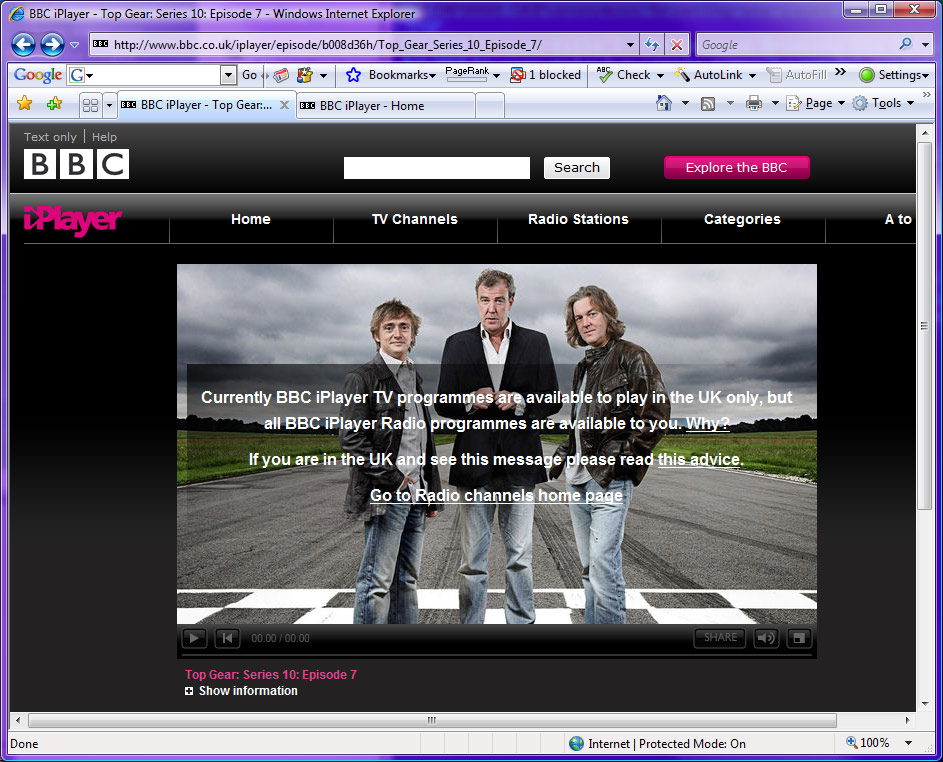This screenshot has width=943, height=762.
Task: Click the BBC Search button
Action: 577,168
